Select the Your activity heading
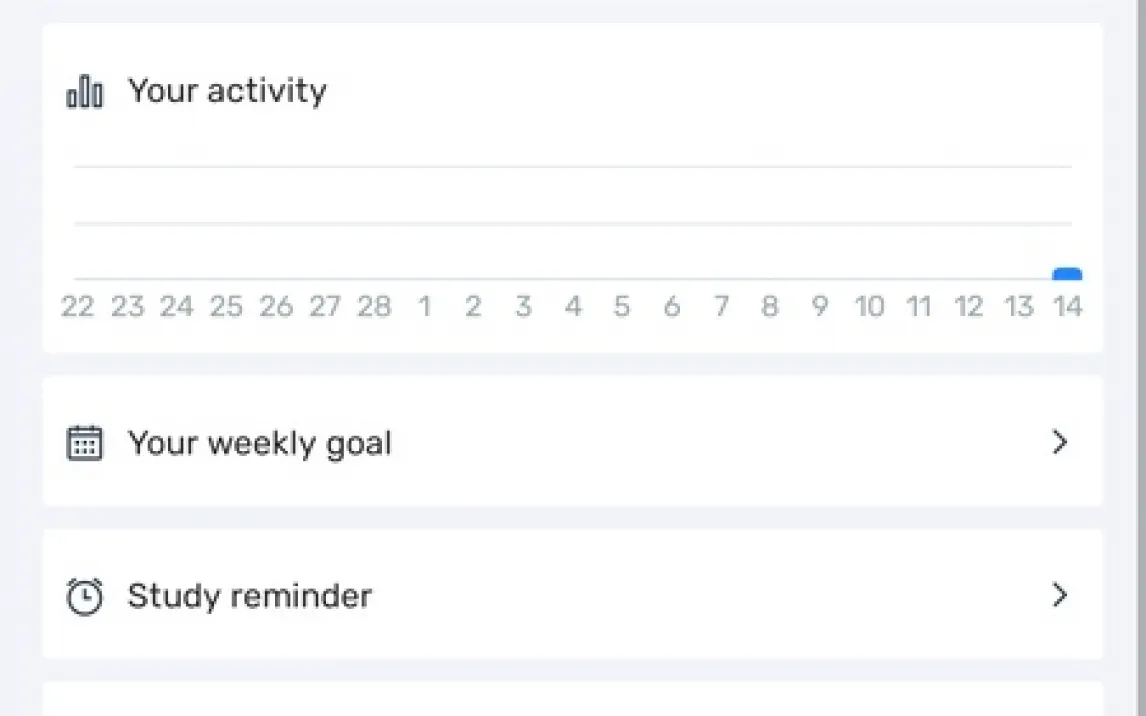 (x=227, y=91)
